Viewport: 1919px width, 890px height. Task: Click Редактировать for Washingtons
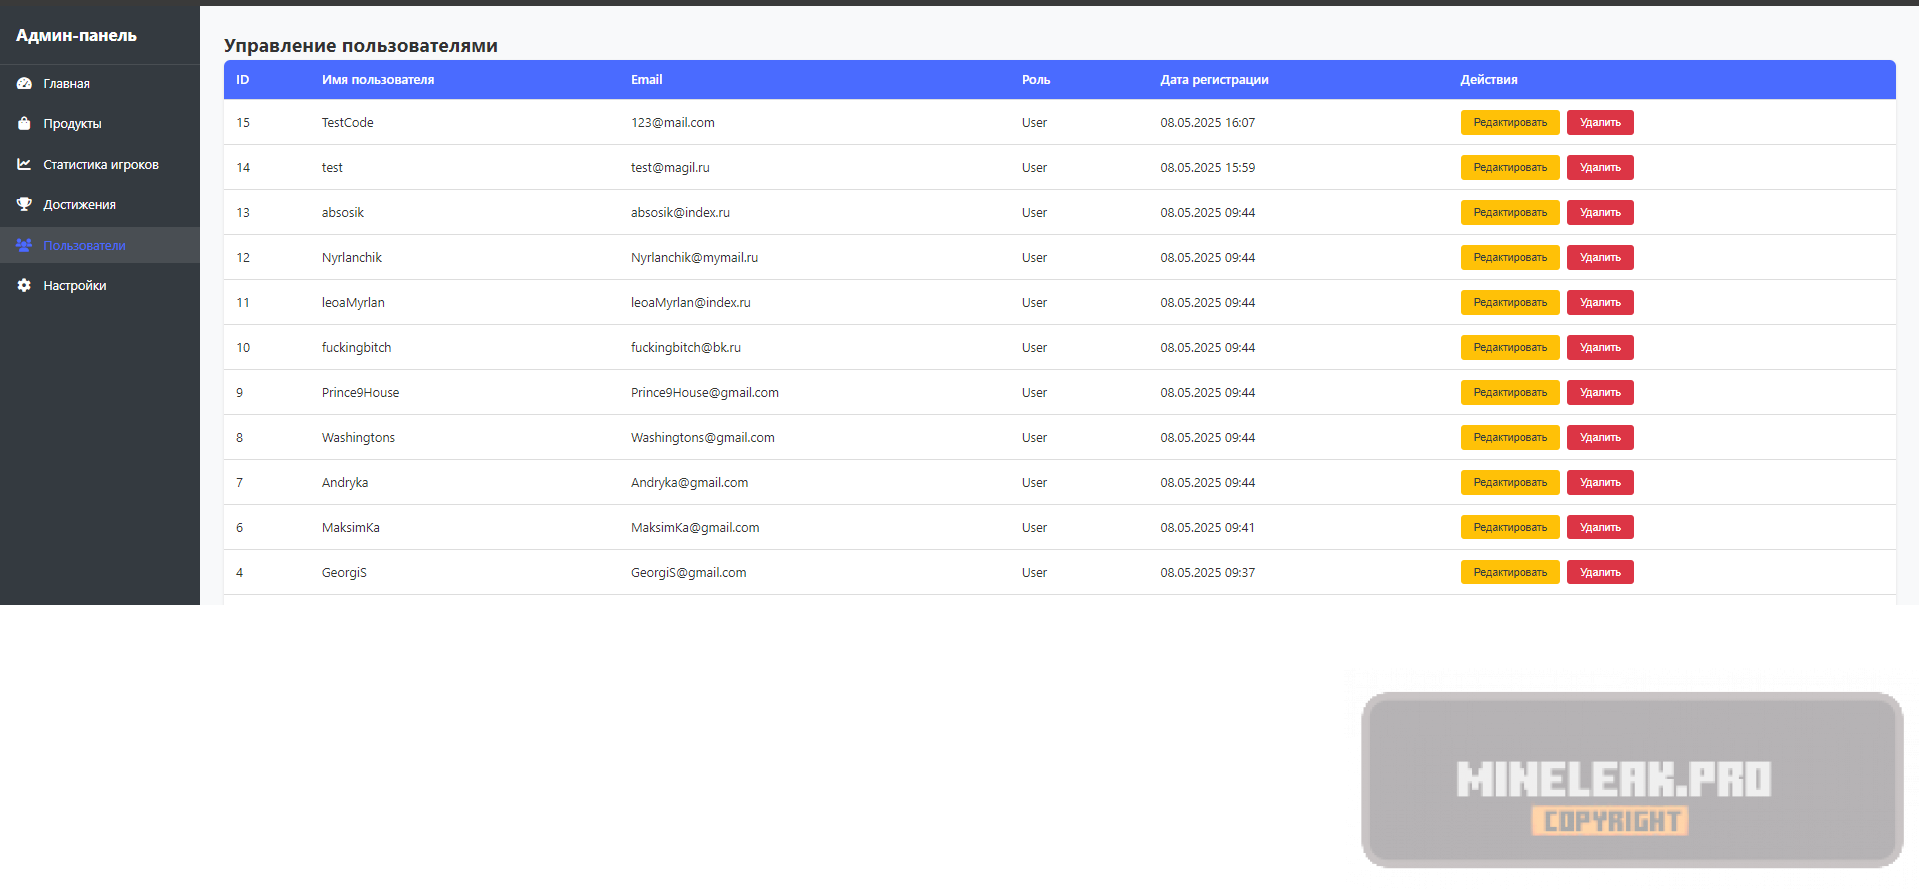(1510, 437)
